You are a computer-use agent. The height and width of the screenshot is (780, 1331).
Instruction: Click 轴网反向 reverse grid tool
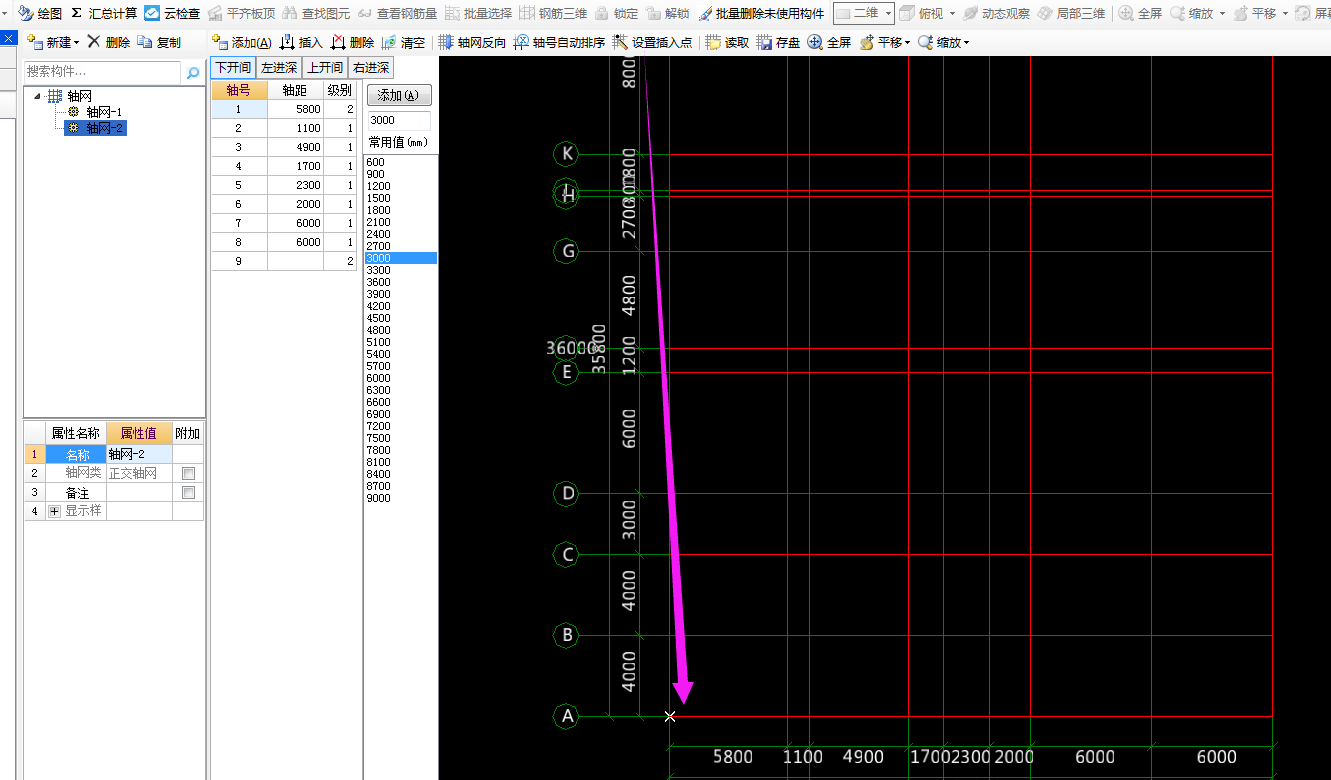pyautogui.click(x=472, y=43)
